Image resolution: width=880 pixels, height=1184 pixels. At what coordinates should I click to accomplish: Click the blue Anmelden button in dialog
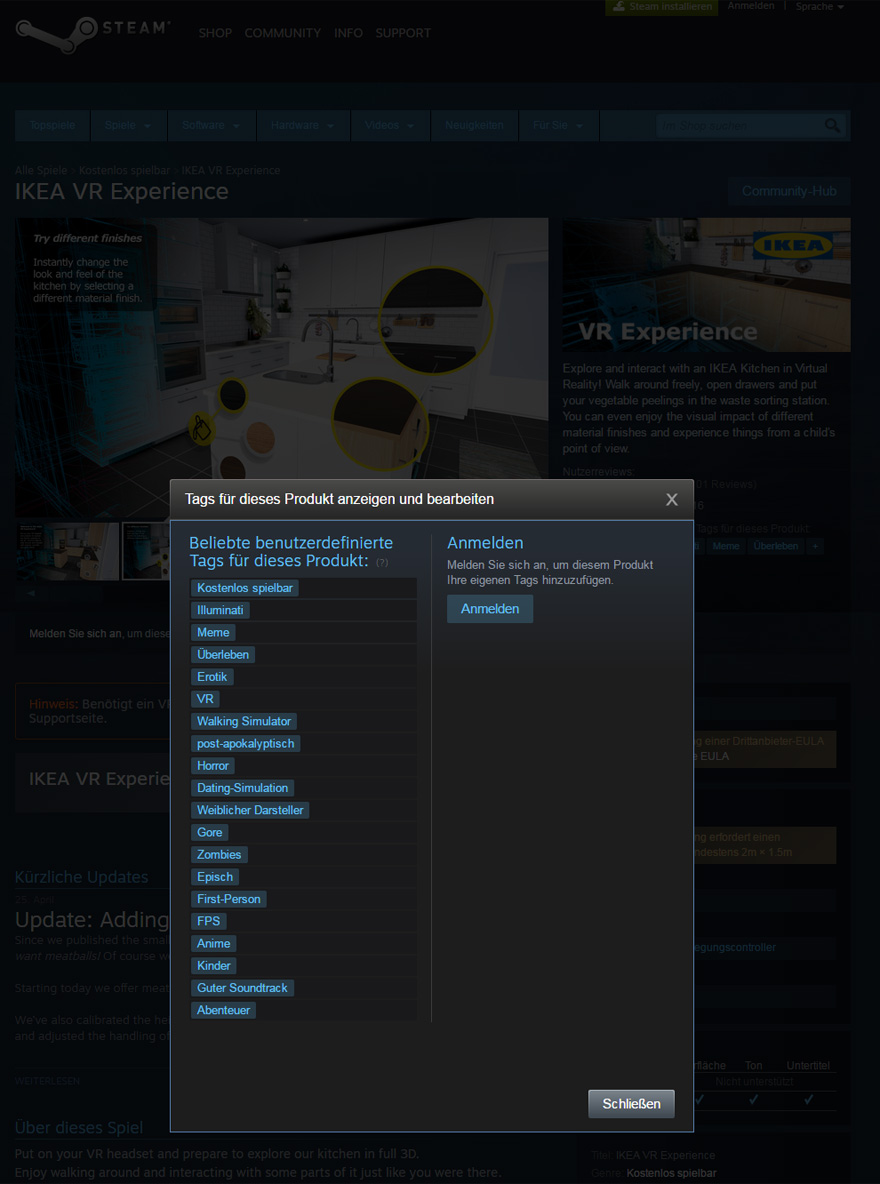click(x=490, y=609)
